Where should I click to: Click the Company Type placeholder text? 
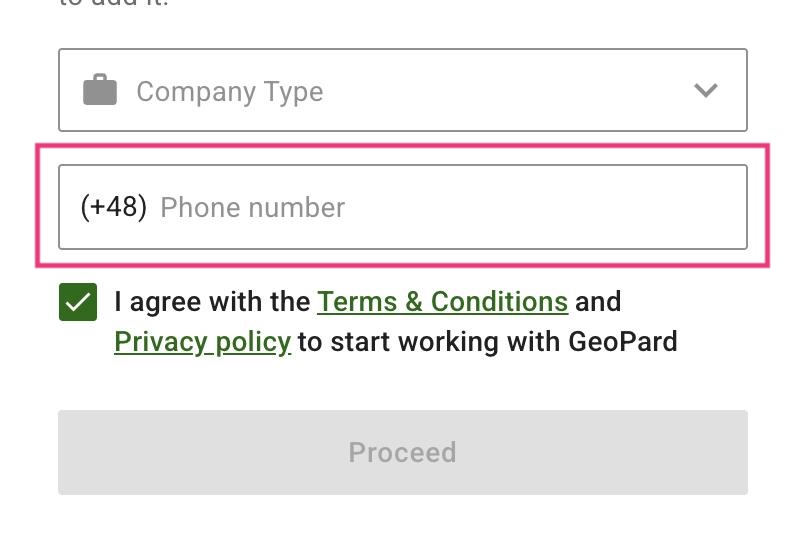[x=229, y=92]
